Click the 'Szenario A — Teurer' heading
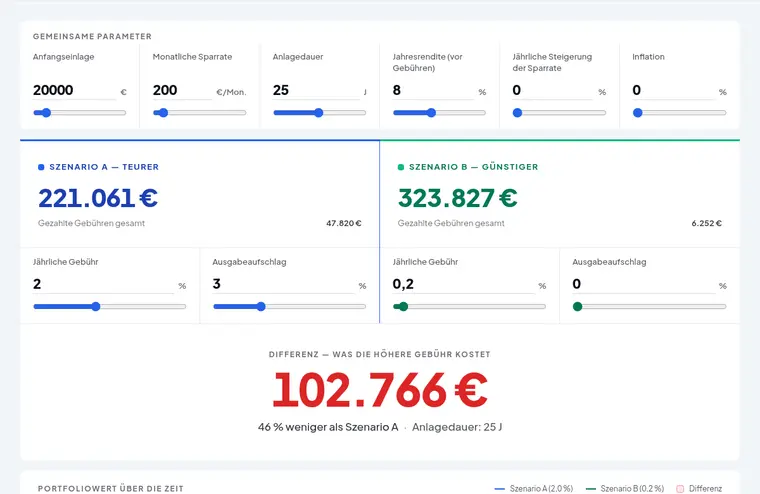The width and height of the screenshot is (760, 494). [x=104, y=167]
